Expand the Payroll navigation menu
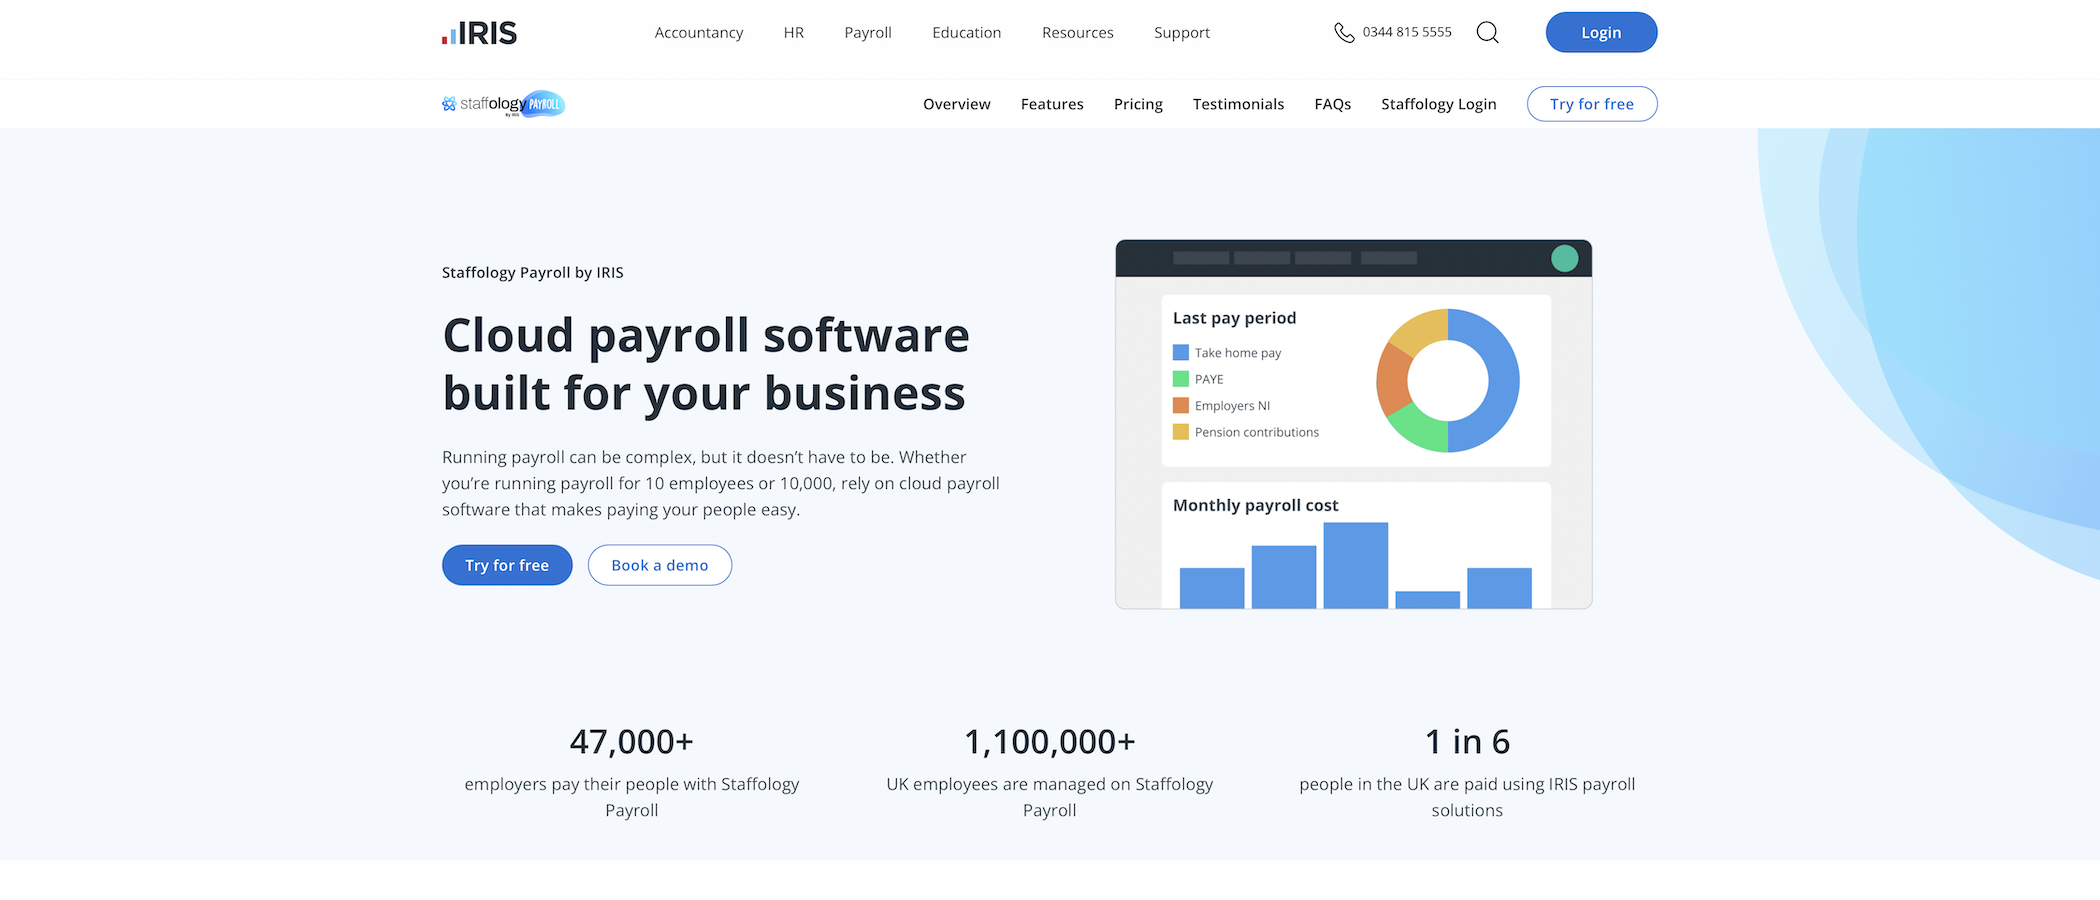 [867, 33]
